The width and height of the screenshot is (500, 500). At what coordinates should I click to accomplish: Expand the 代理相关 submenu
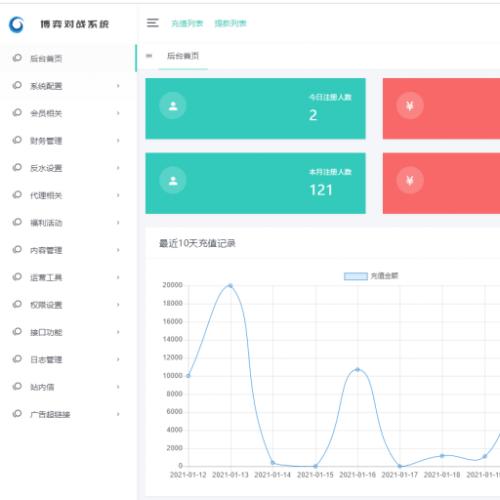pyautogui.click(x=68, y=195)
